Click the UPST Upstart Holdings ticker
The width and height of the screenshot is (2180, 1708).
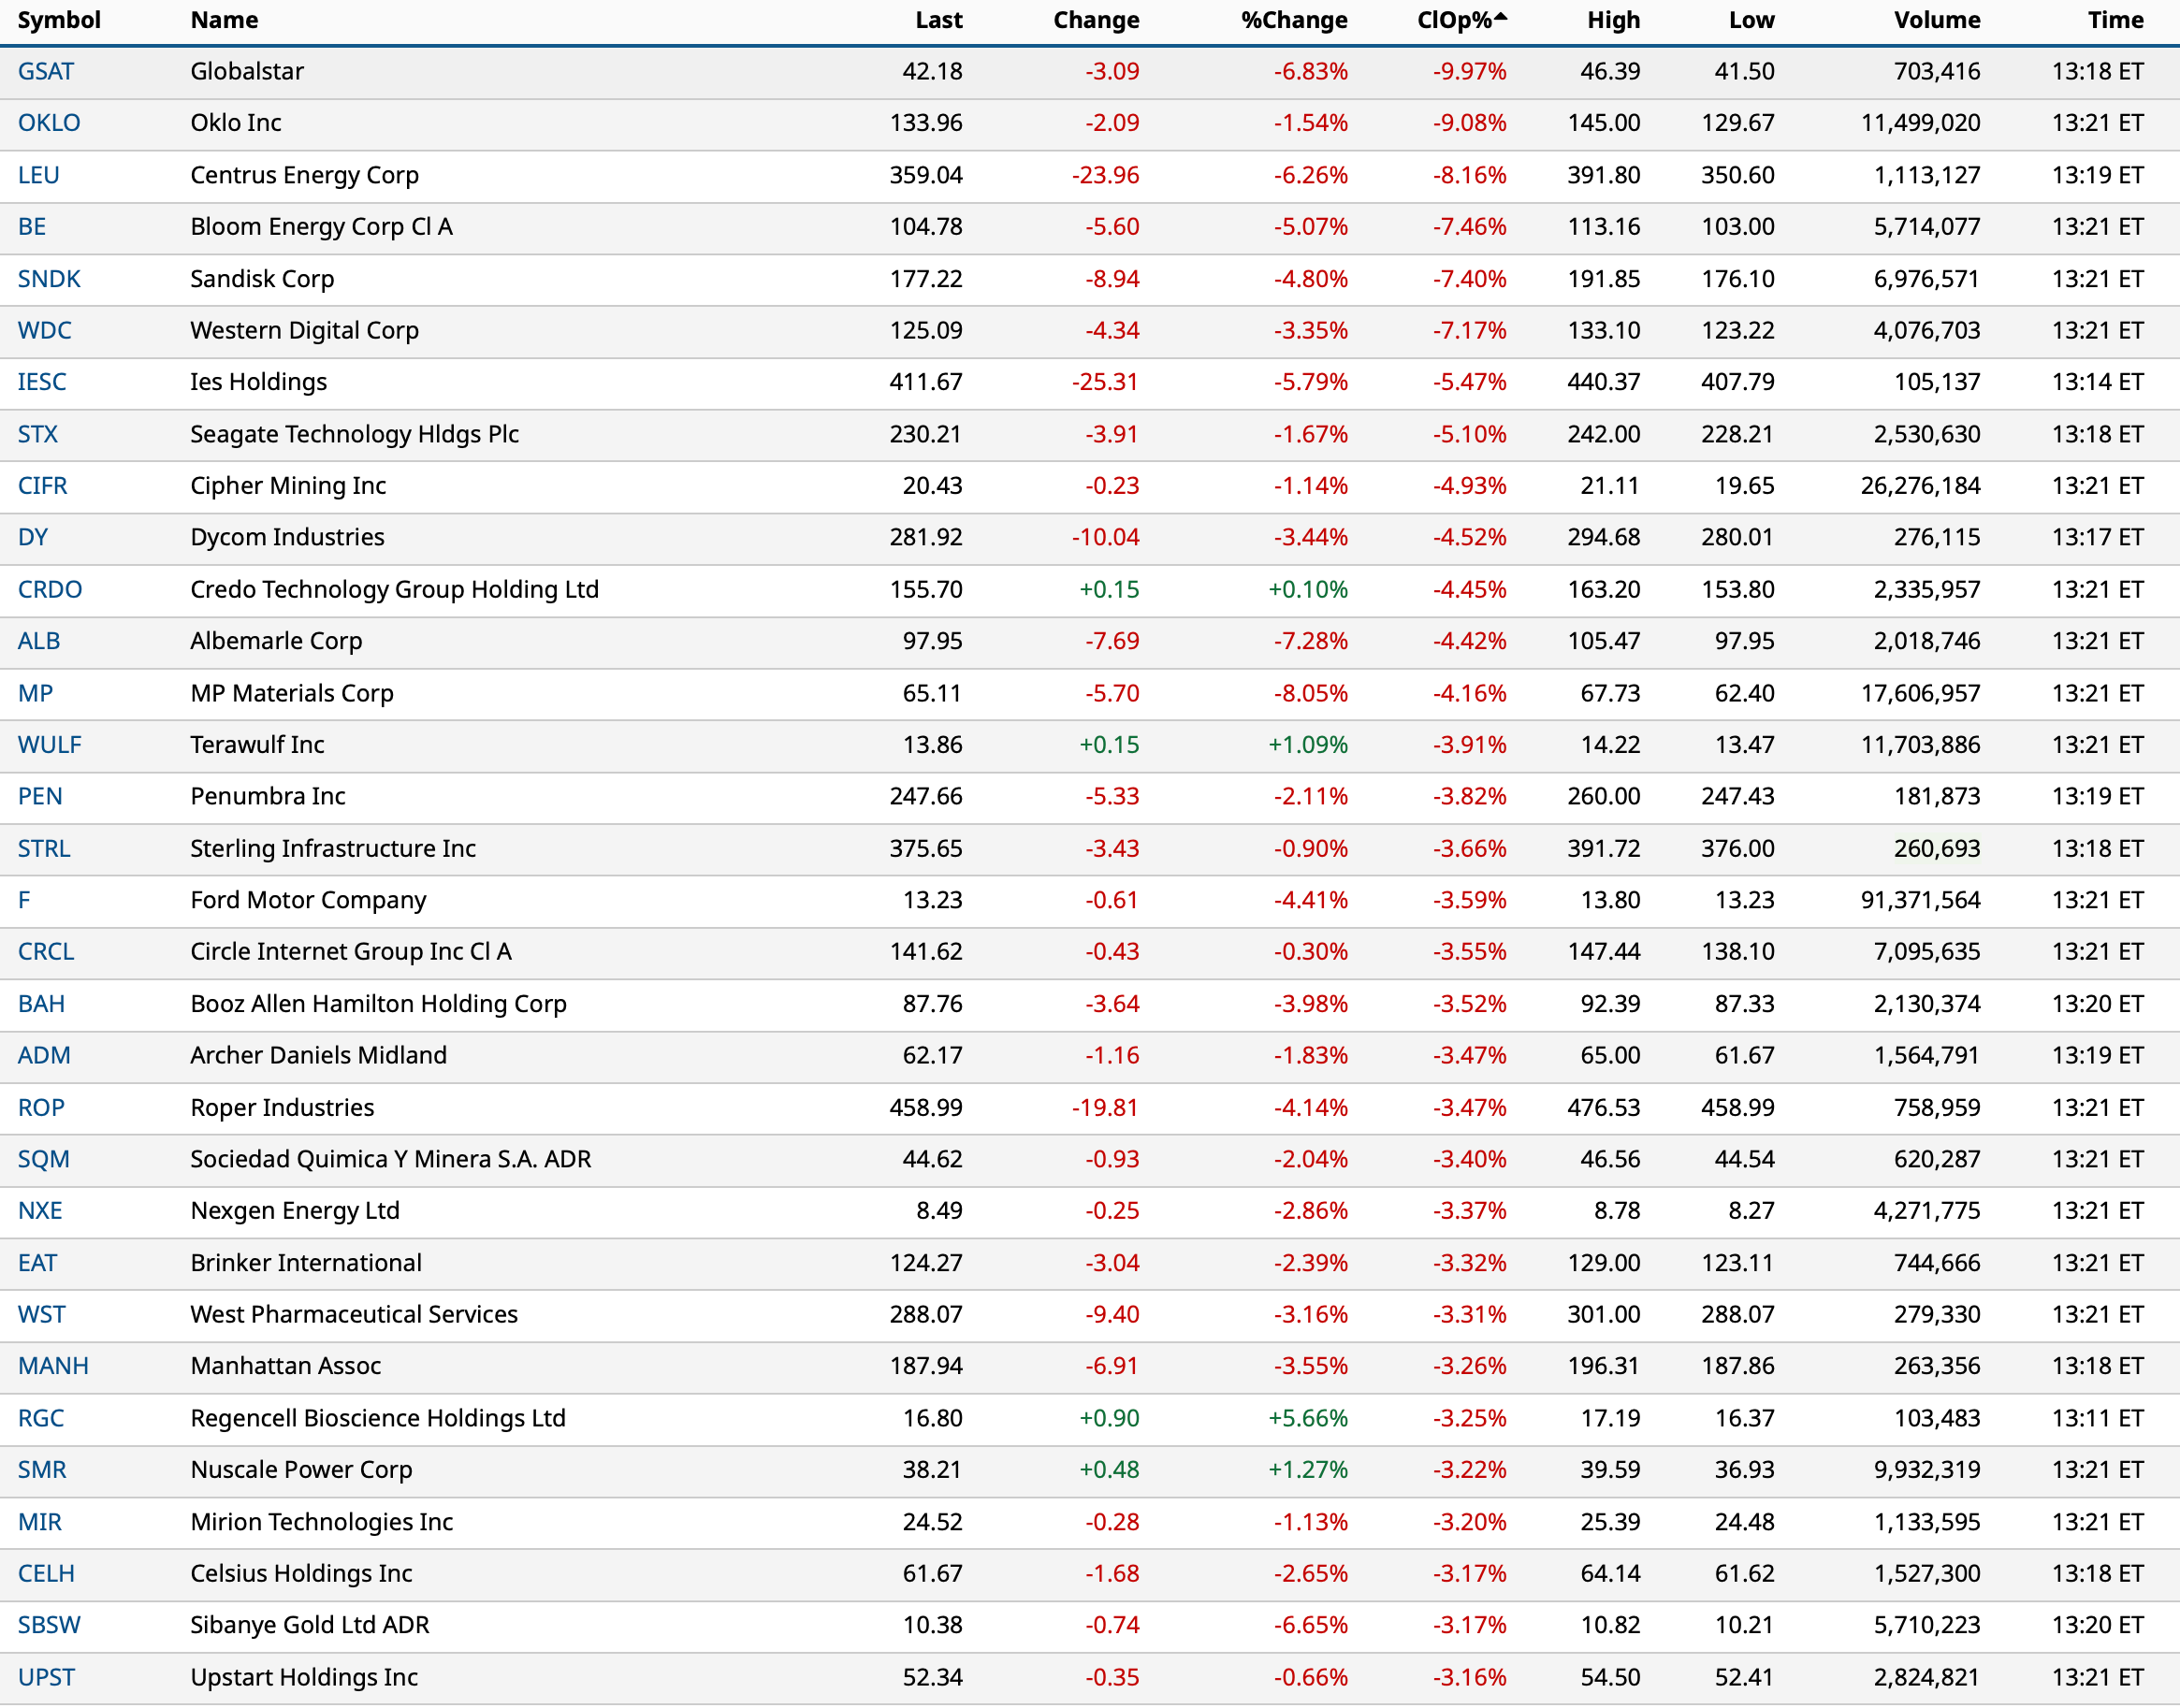tap(46, 1677)
